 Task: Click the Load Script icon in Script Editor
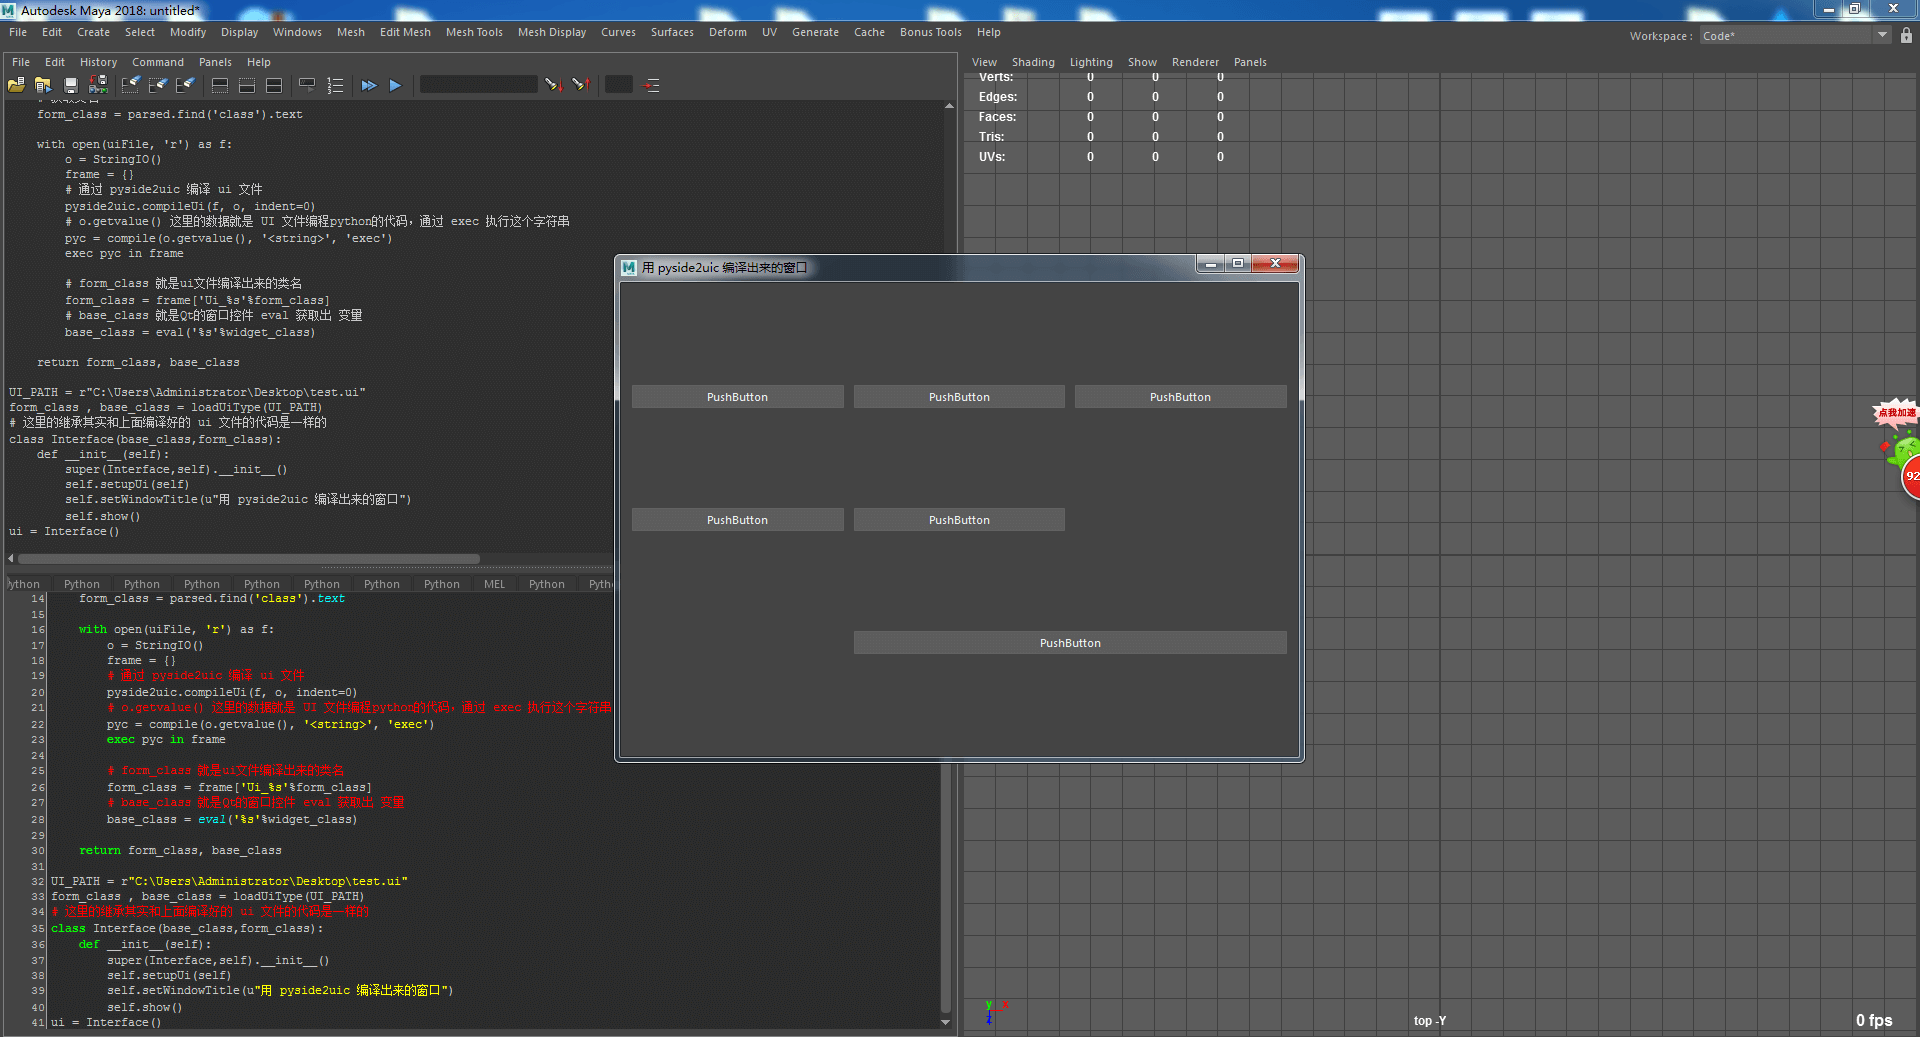(x=16, y=85)
